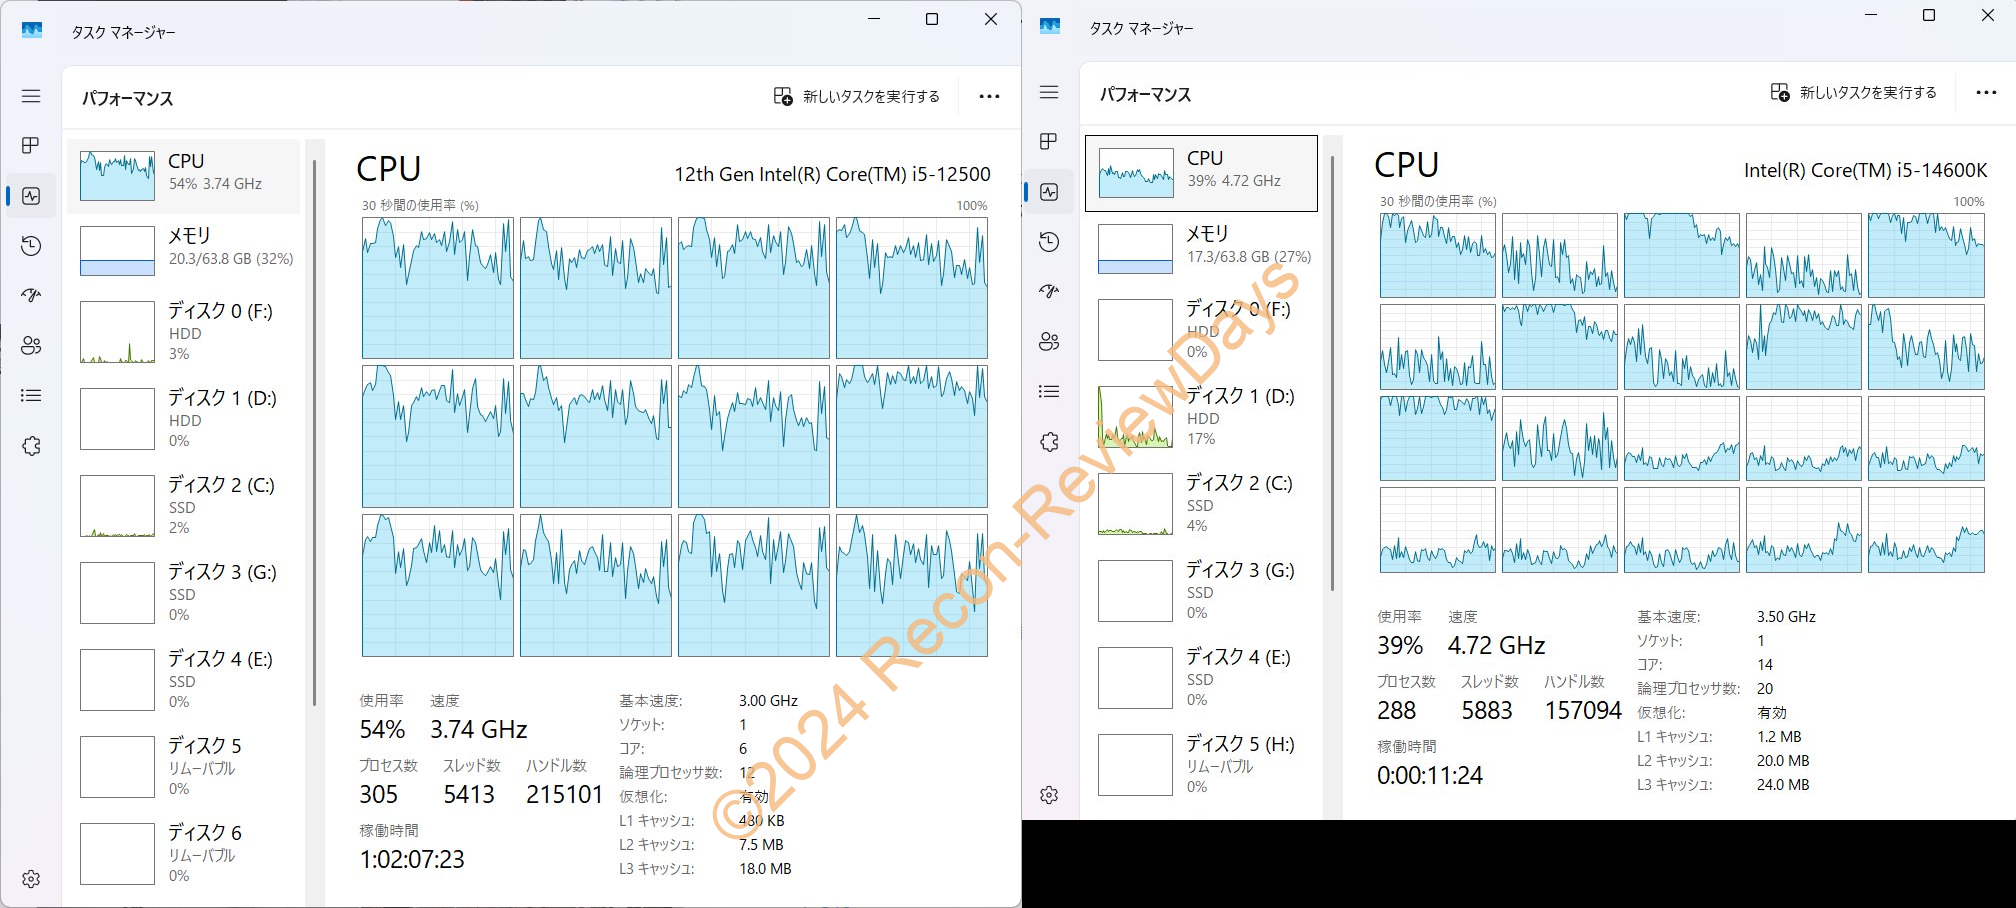Select the ディスク 1 (D:) tile showing 17%
Screen dimensions: 2016x908
1201,417
